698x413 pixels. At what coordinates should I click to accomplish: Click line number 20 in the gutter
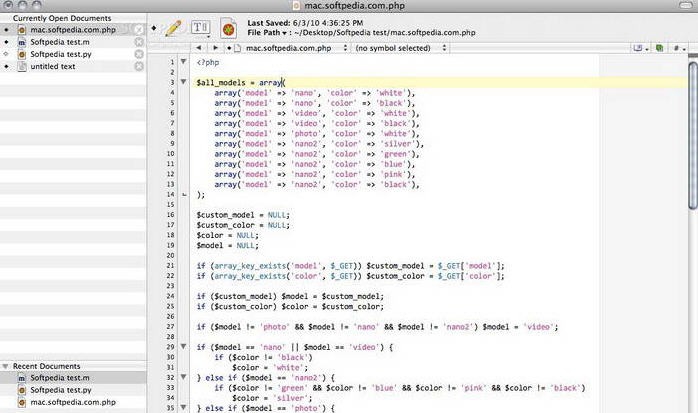(x=170, y=255)
